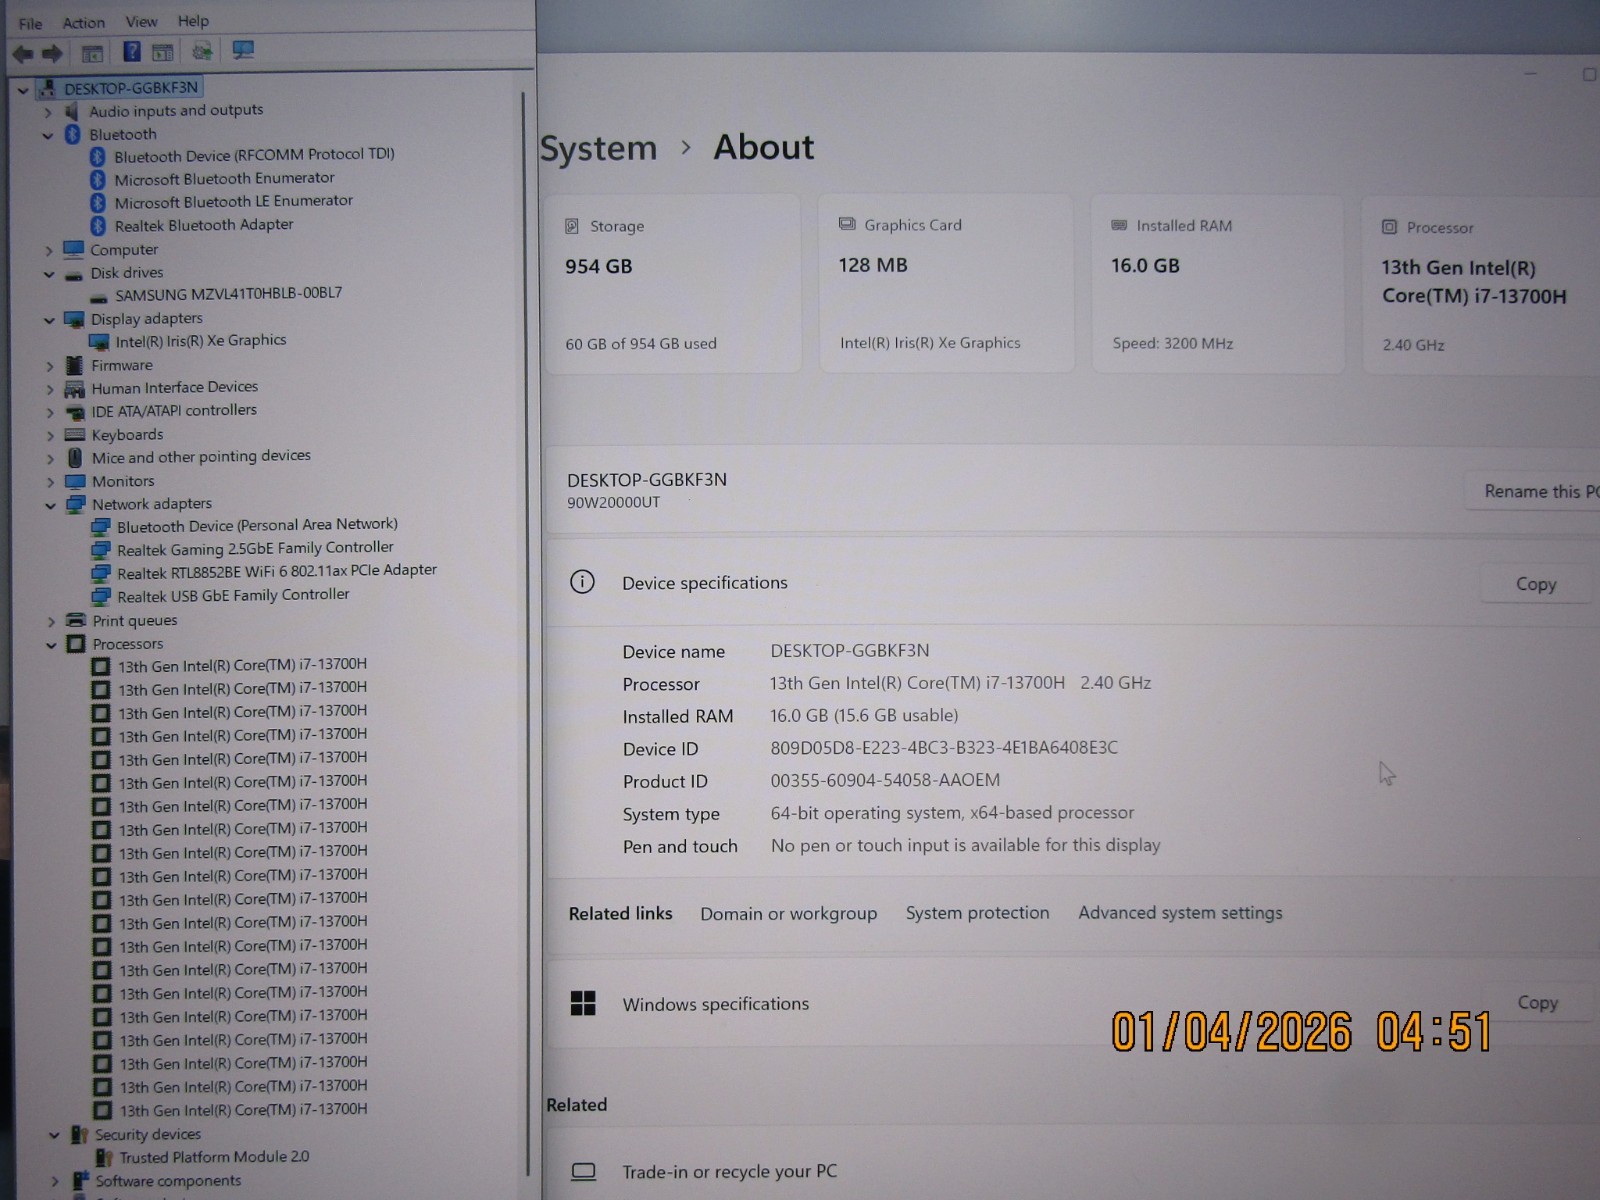
Task: Expand Audio inputs and outputs node
Action: pyautogui.click(x=48, y=112)
